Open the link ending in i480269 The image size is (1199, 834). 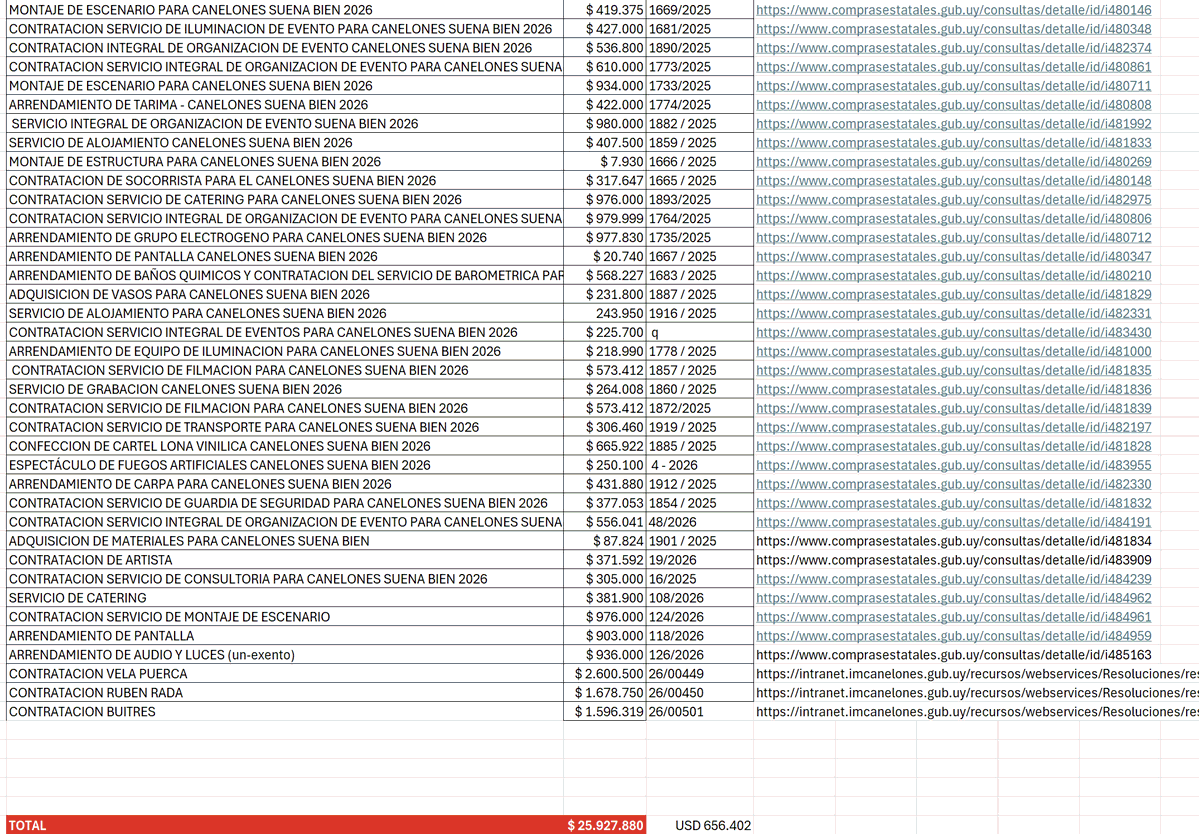click(954, 162)
